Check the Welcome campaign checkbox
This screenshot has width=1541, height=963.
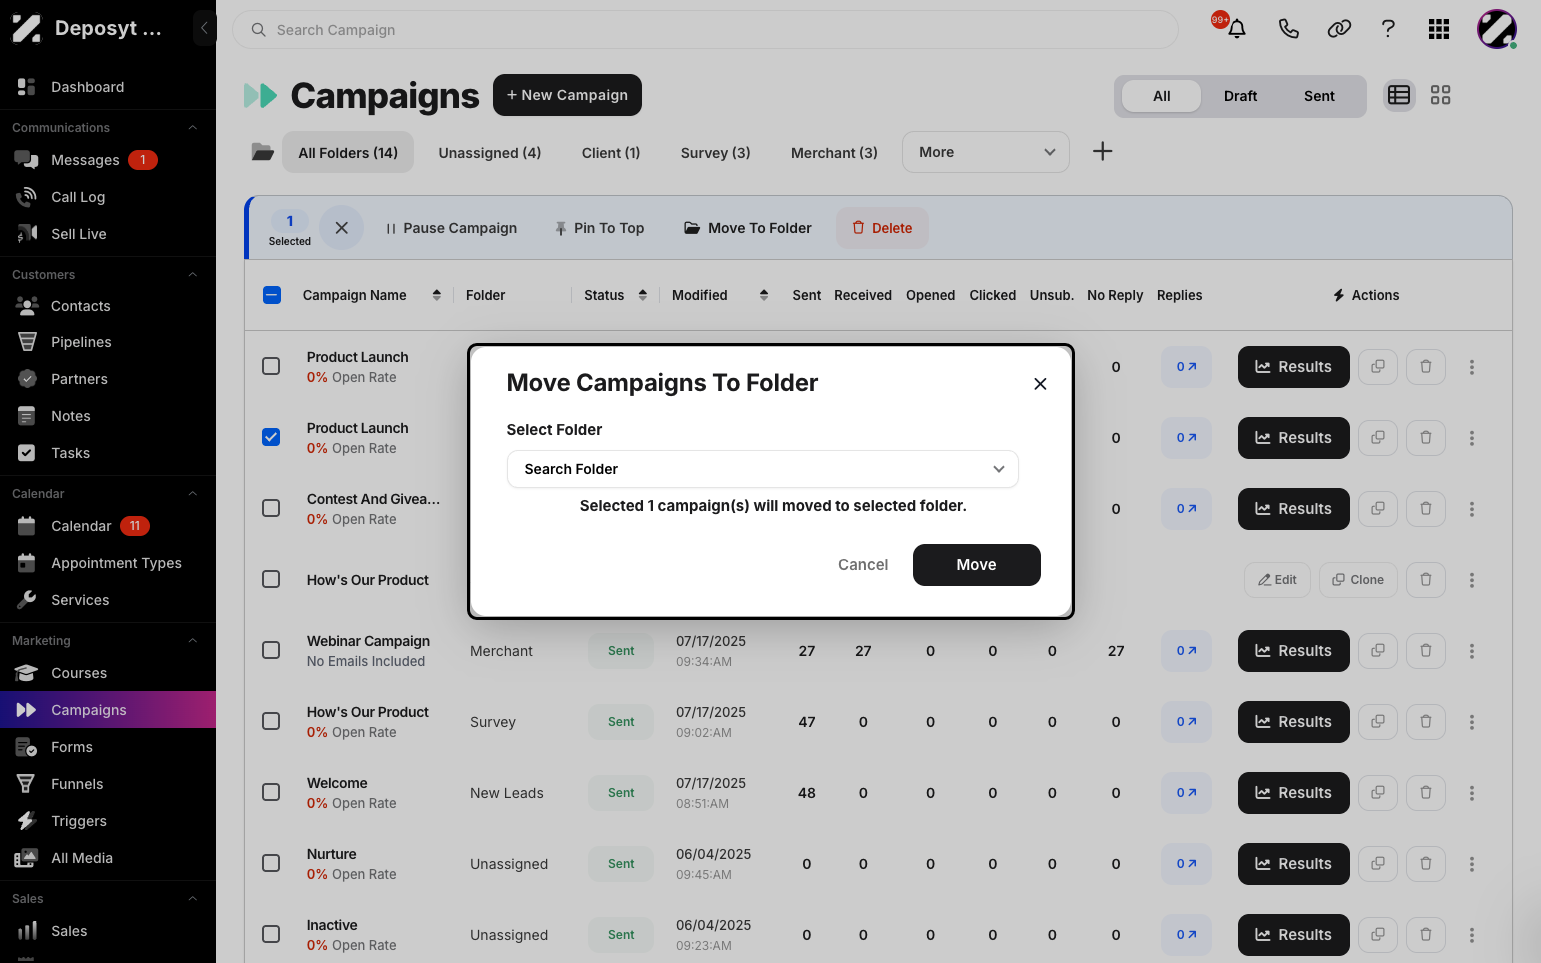[271, 792]
